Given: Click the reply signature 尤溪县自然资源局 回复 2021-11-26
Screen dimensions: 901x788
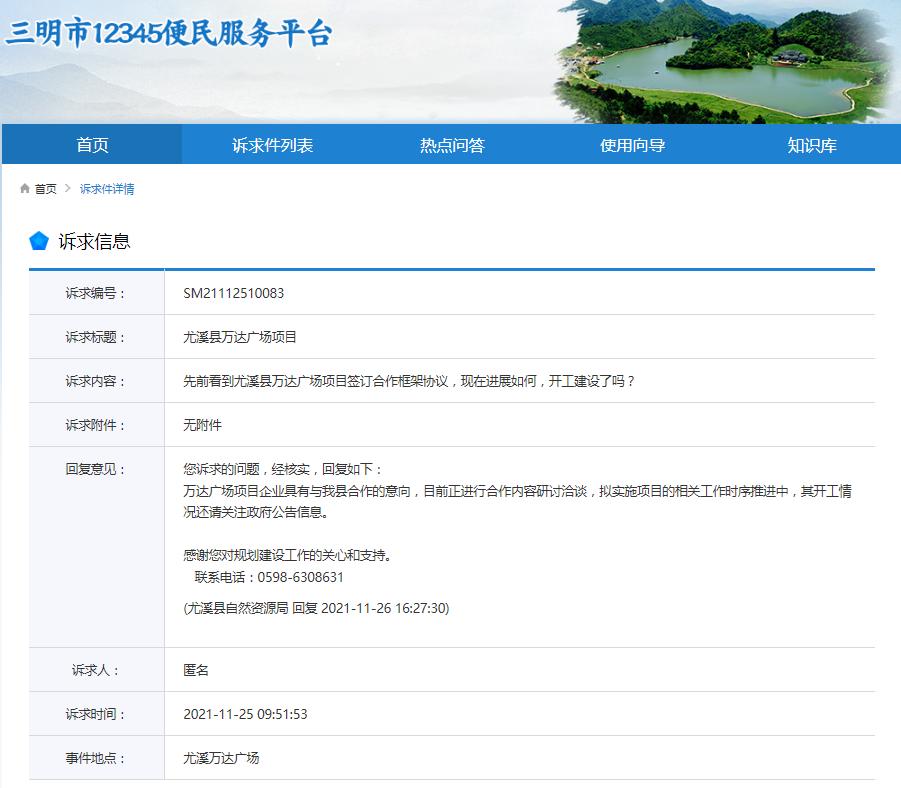Looking at the screenshot, I should tap(316, 608).
